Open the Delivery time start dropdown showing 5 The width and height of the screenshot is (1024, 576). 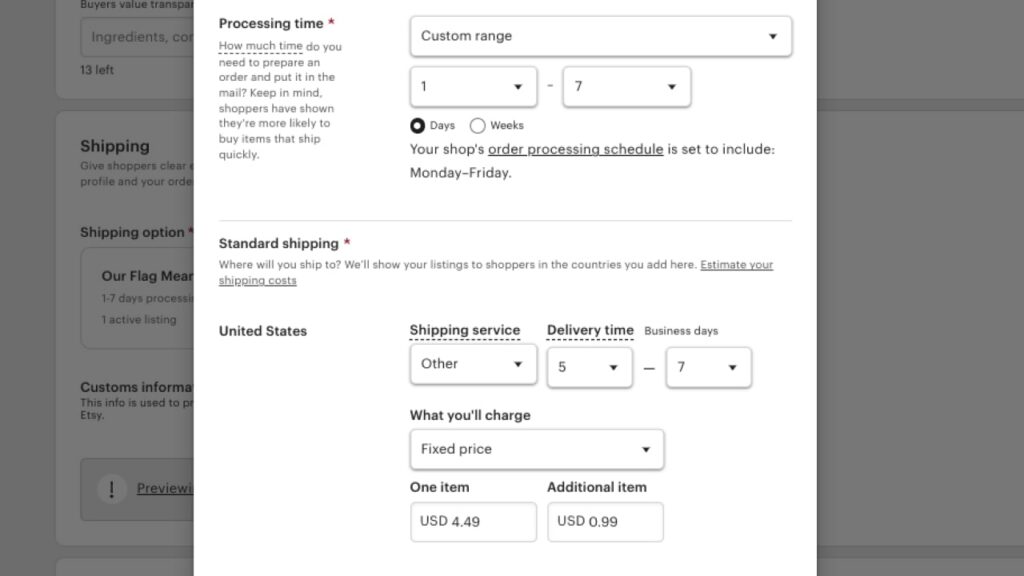coord(589,368)
